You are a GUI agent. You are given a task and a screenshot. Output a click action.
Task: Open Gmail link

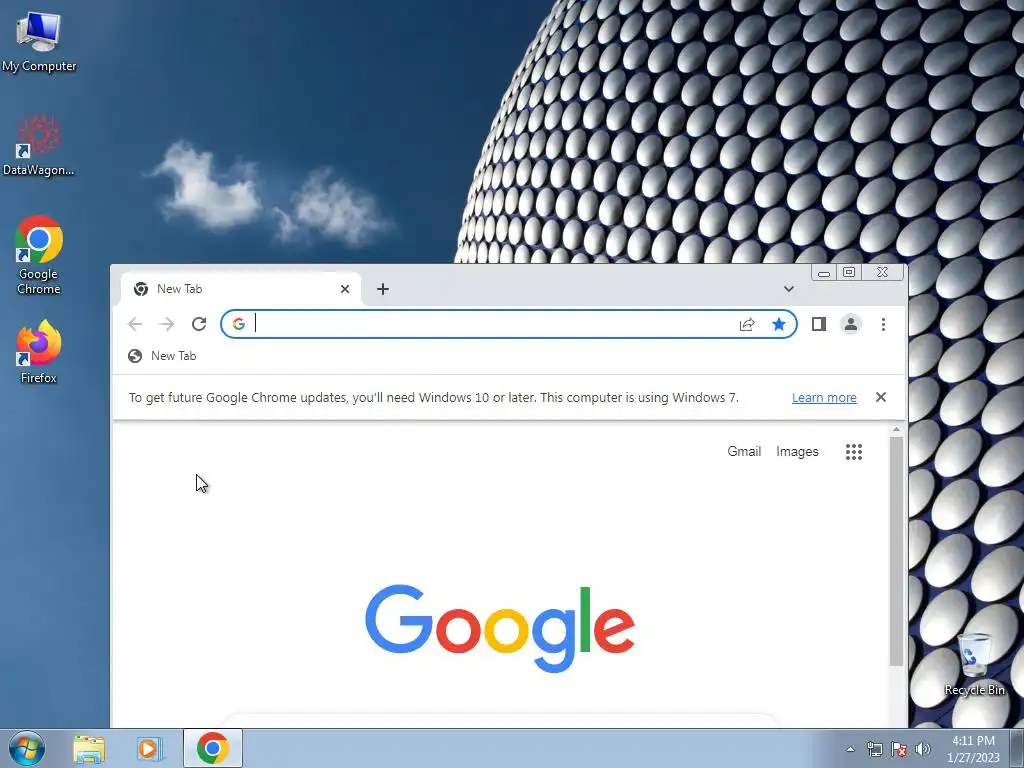tap(744, 452)
